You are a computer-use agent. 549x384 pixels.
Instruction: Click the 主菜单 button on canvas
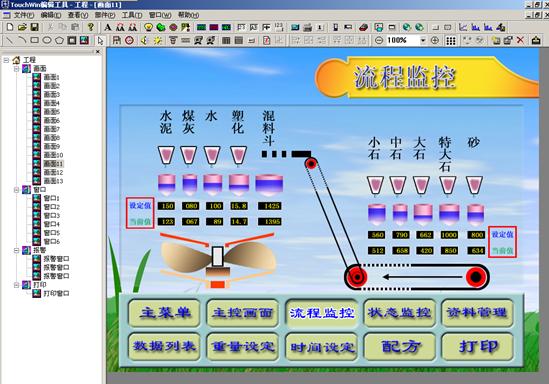164,313
